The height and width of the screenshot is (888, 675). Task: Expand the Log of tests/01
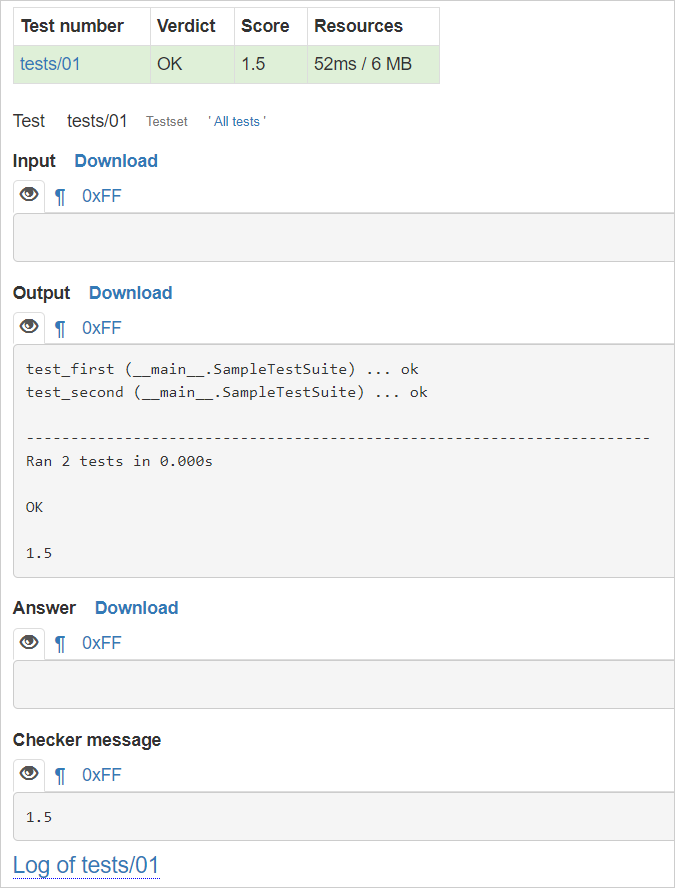86,865
